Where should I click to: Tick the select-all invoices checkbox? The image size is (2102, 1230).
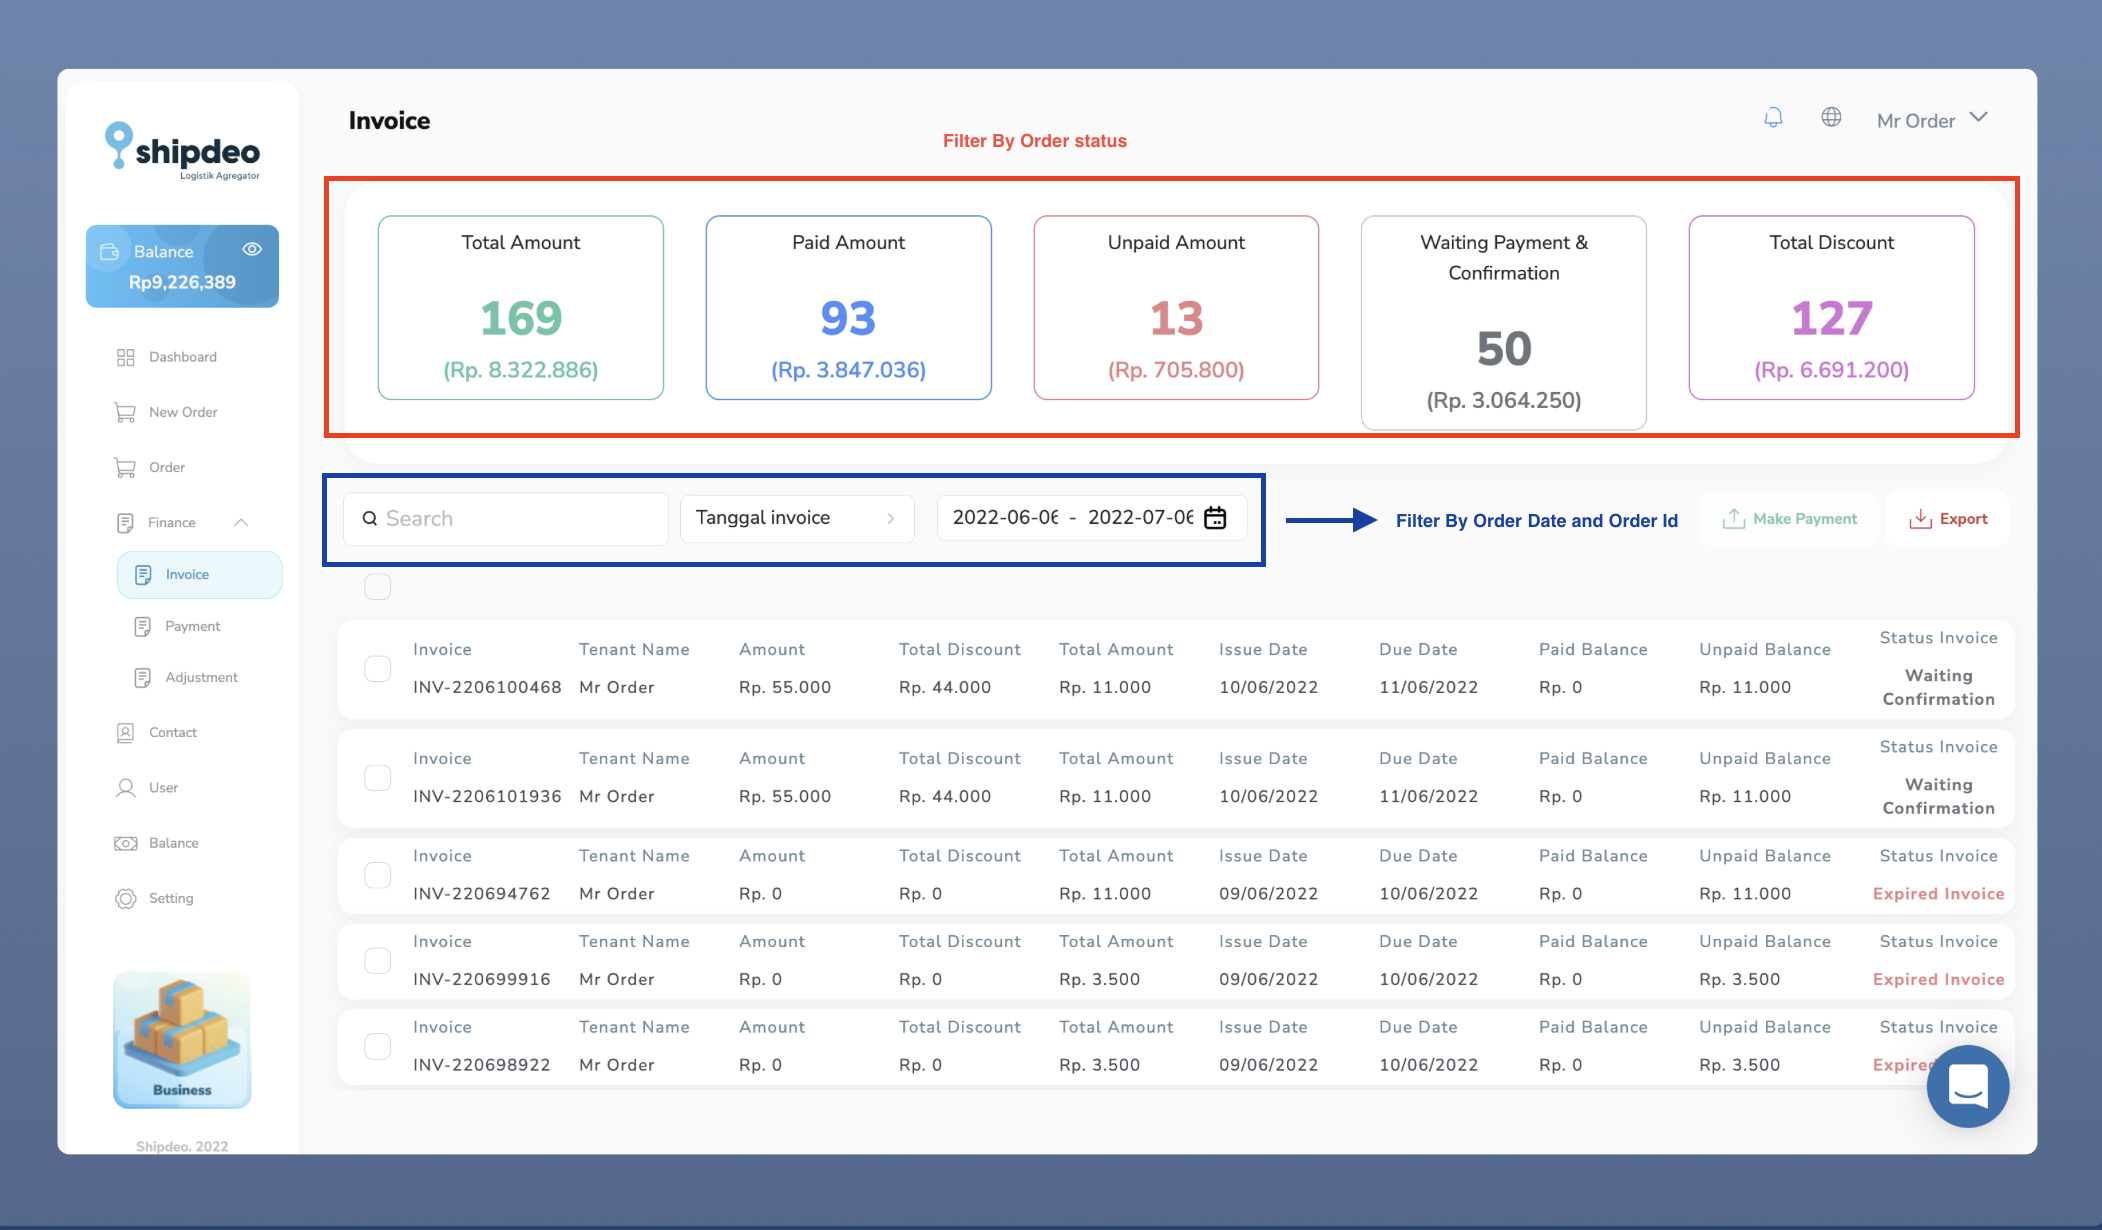coord(378,587)
